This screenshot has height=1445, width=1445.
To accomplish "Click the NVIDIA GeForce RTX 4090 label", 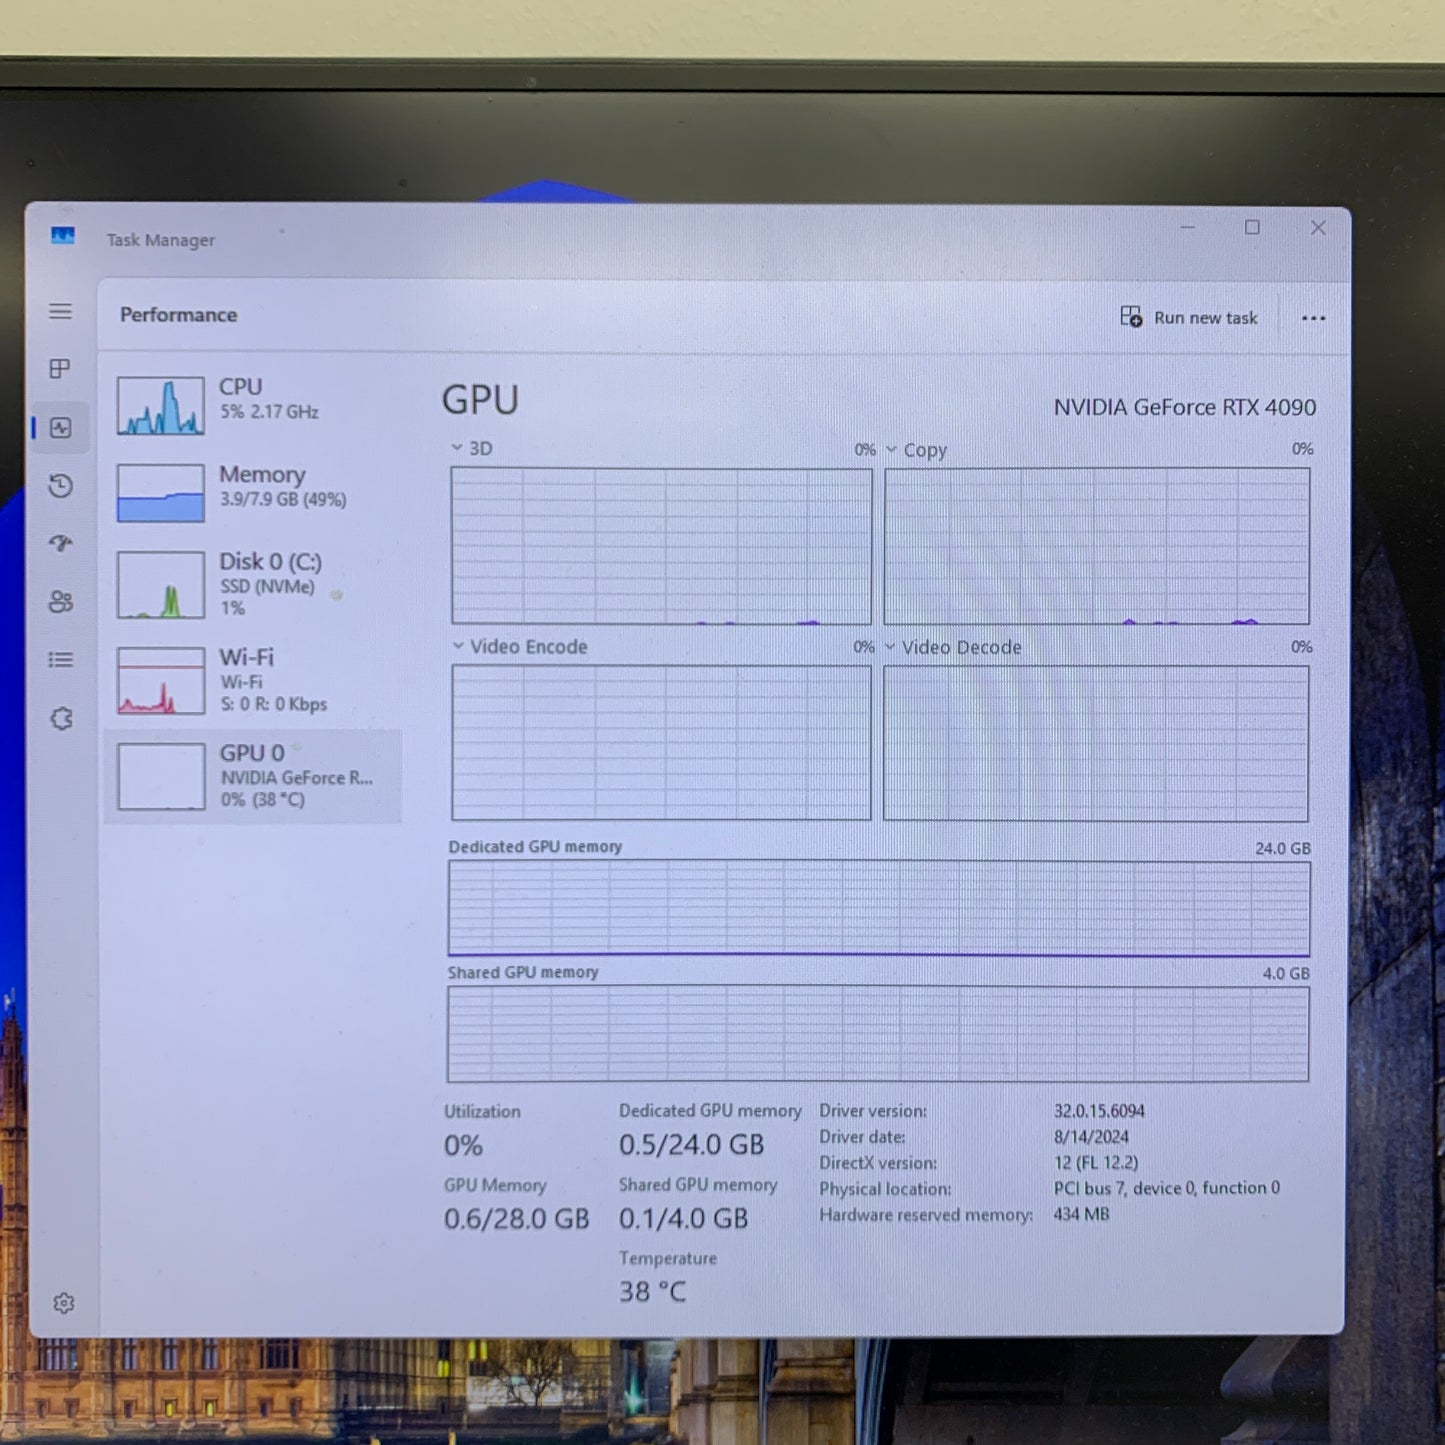I will point(1185,407).
